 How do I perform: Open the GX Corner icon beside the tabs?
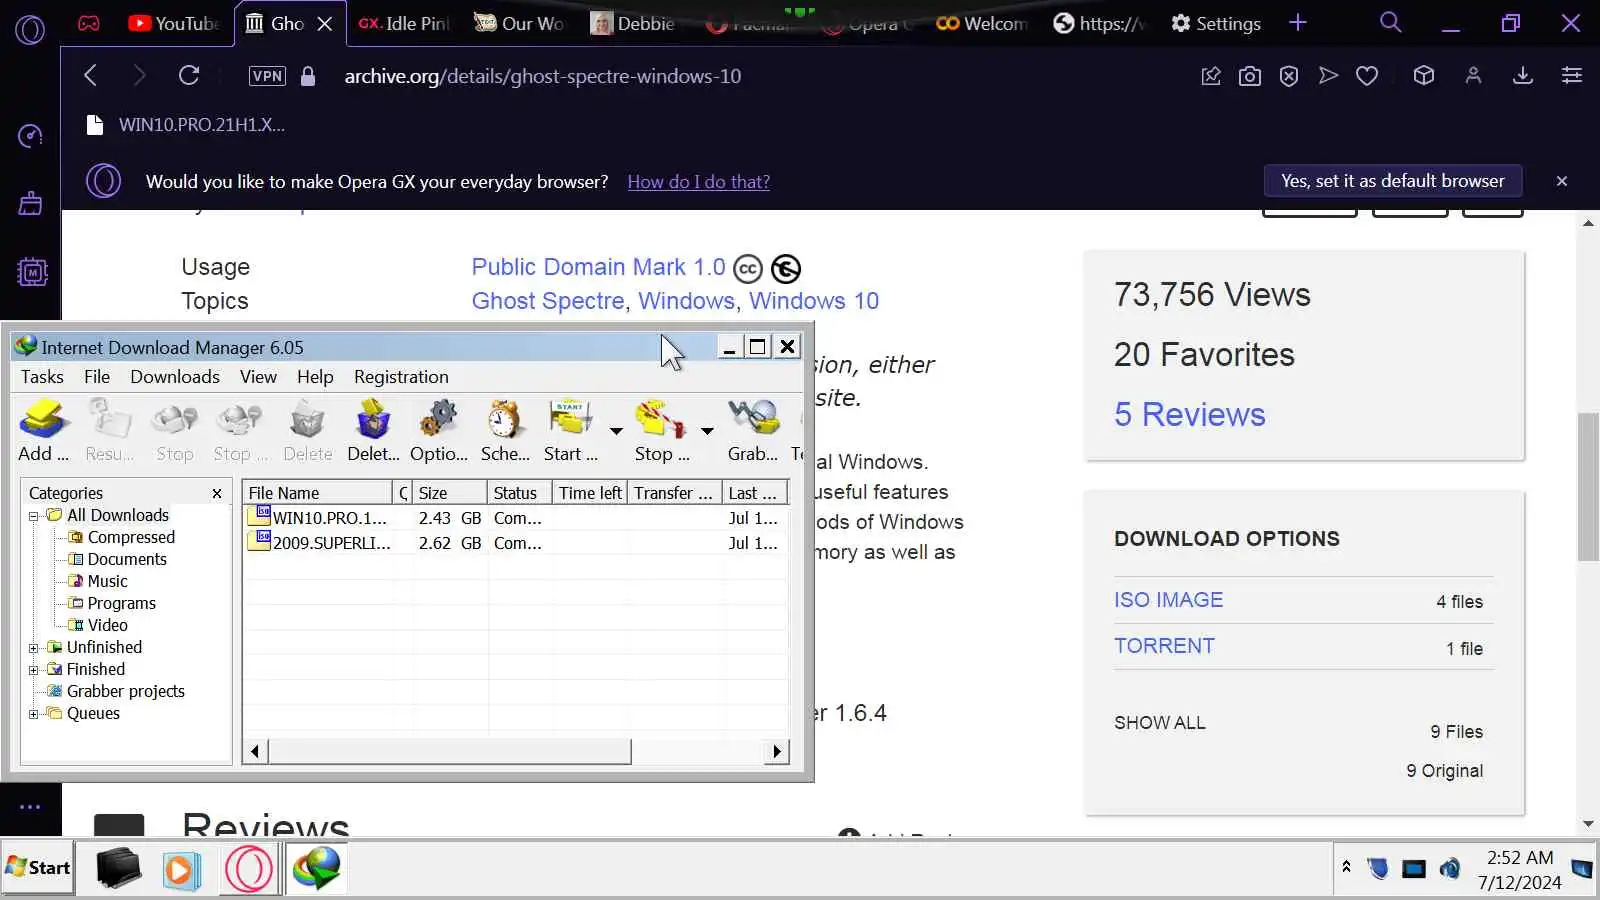[89, 23]
